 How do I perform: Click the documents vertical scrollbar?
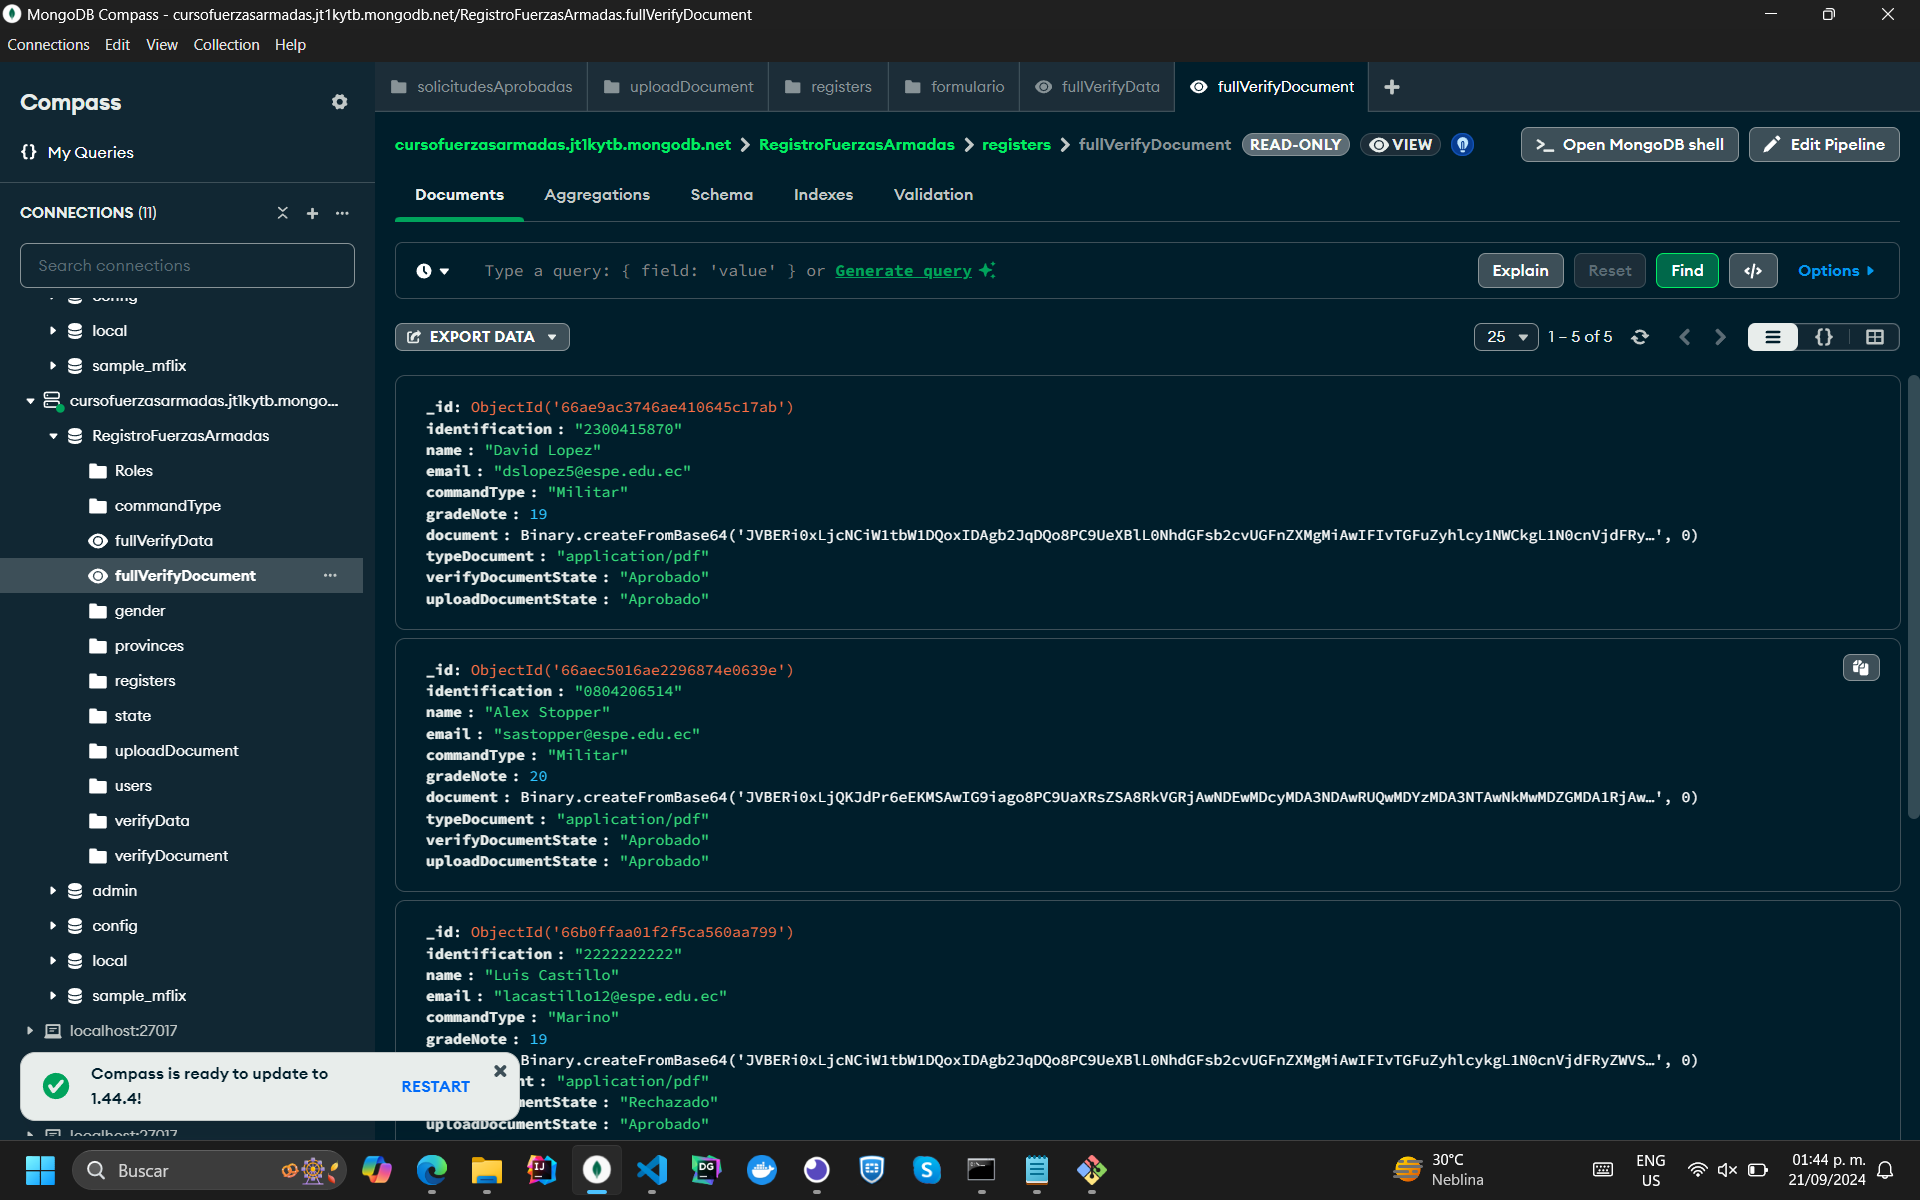tap(1913, 597)
